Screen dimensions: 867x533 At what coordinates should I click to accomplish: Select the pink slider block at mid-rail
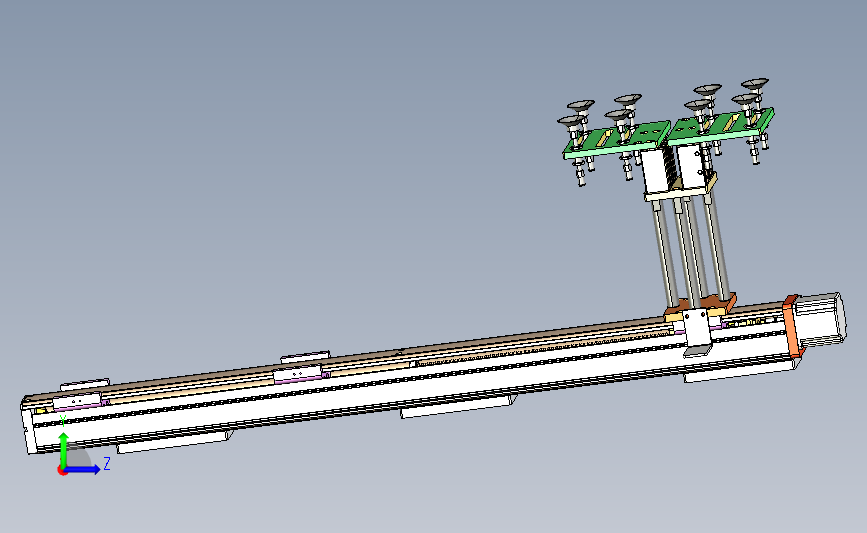pos(298,375)
